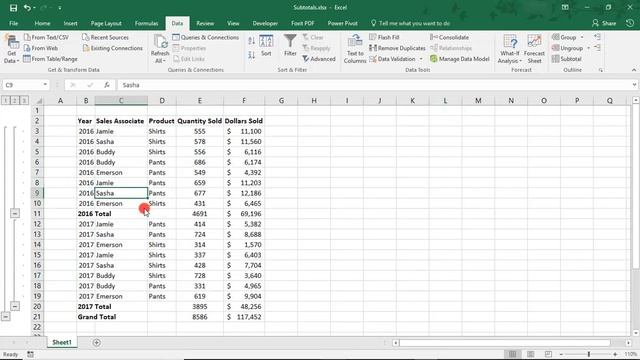Expand the formula bar
The height and width of the screenshot is (360, 640).
pyautogui.click(x=634, y=85)
